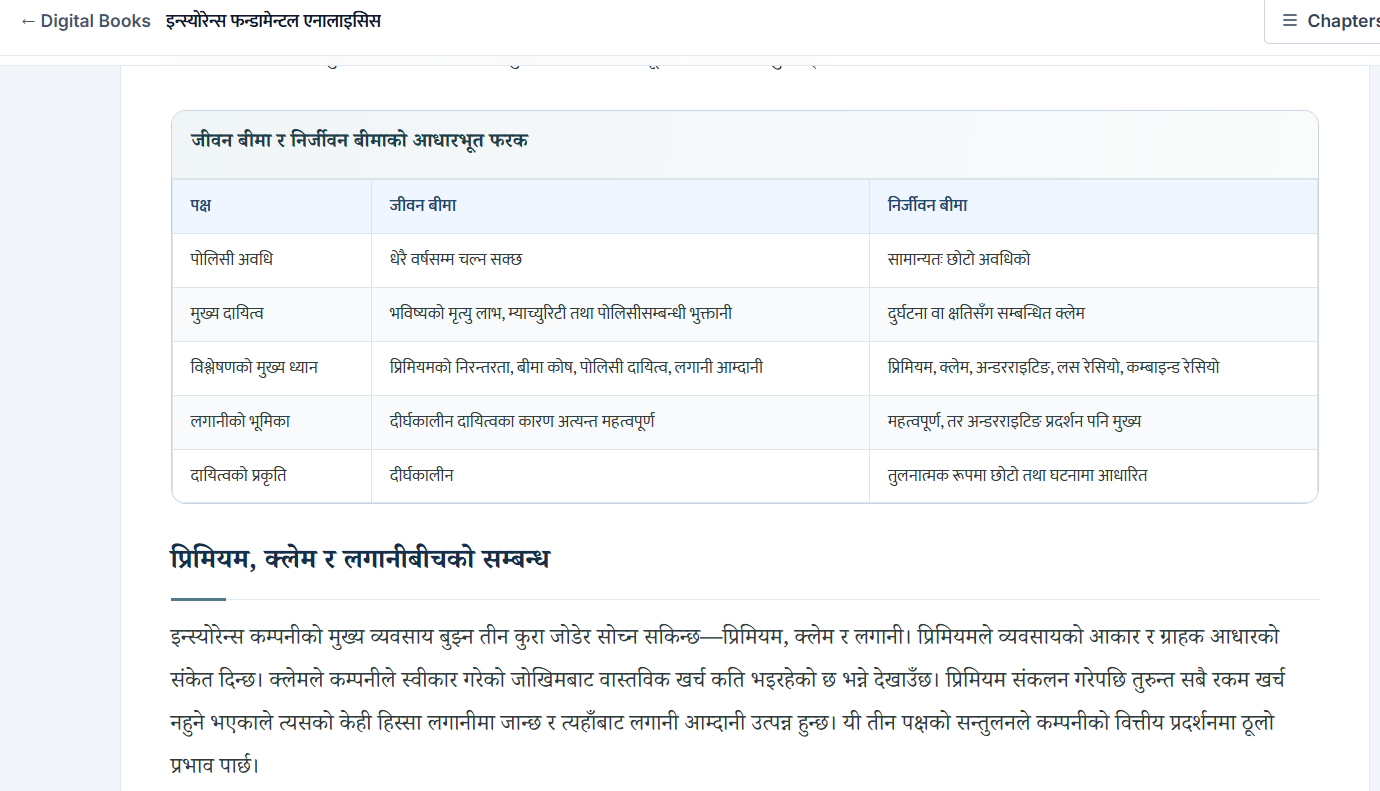Select the cell starting 'भविष्यको मृत्यु लाभ'

click(x=621, y=314)
